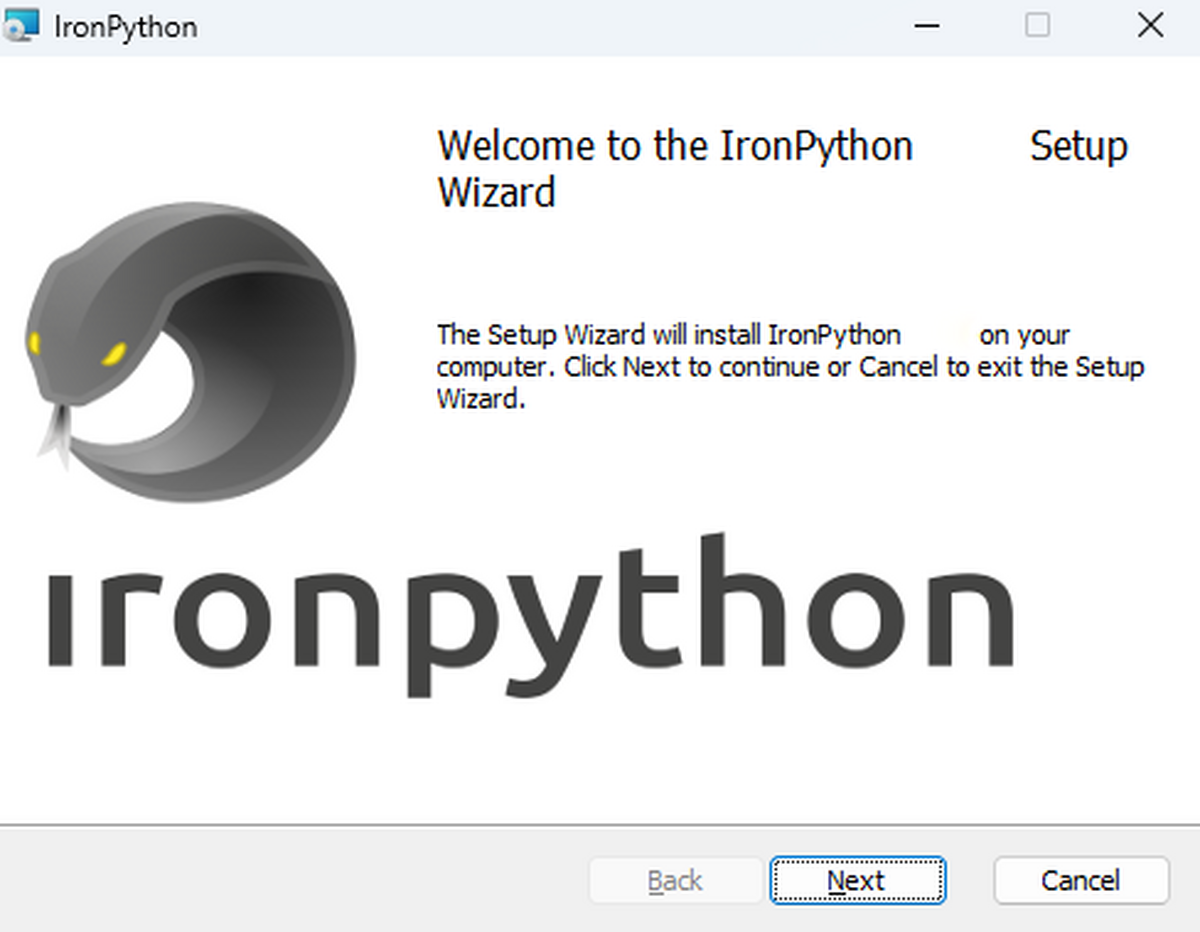1200x932 pixels.
Task: Click the disabled maximize button
Action: [x=1038, y=26]
